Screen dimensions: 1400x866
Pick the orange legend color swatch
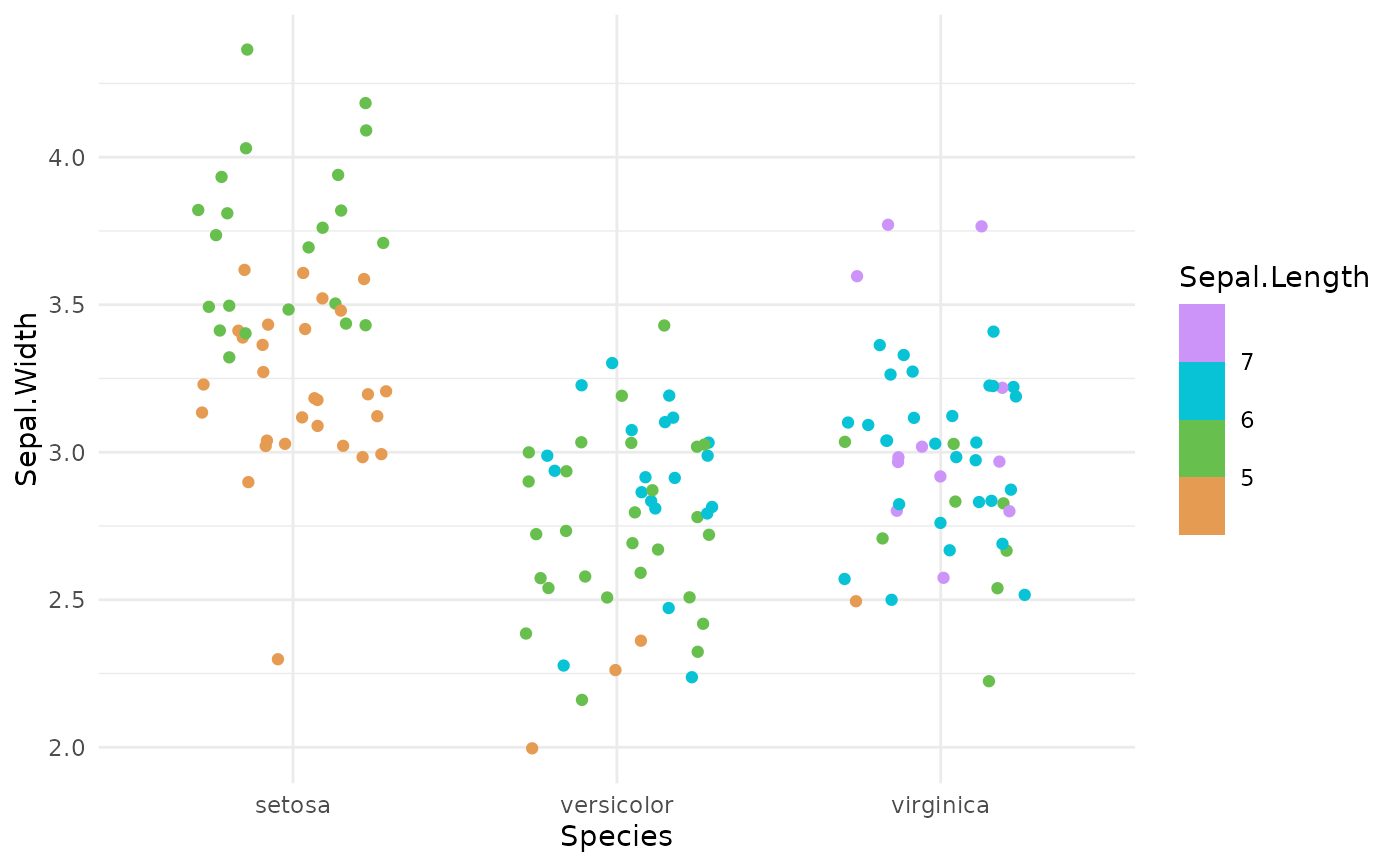1201,506
